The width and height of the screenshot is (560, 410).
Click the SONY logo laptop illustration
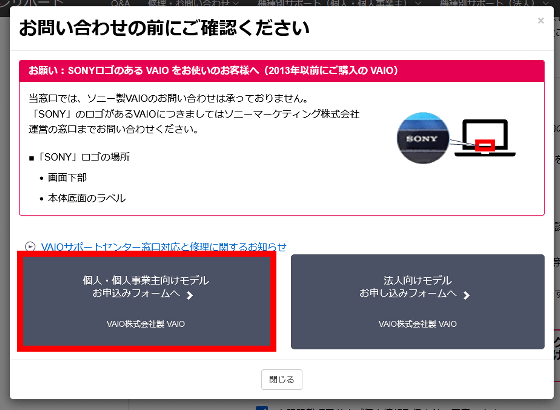[x=456, y=138]
